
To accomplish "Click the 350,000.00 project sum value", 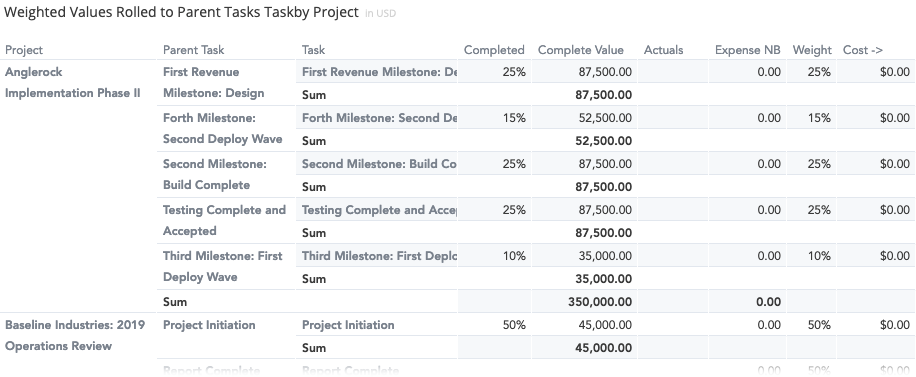I will pyautogui.click(x=600, y=302).
